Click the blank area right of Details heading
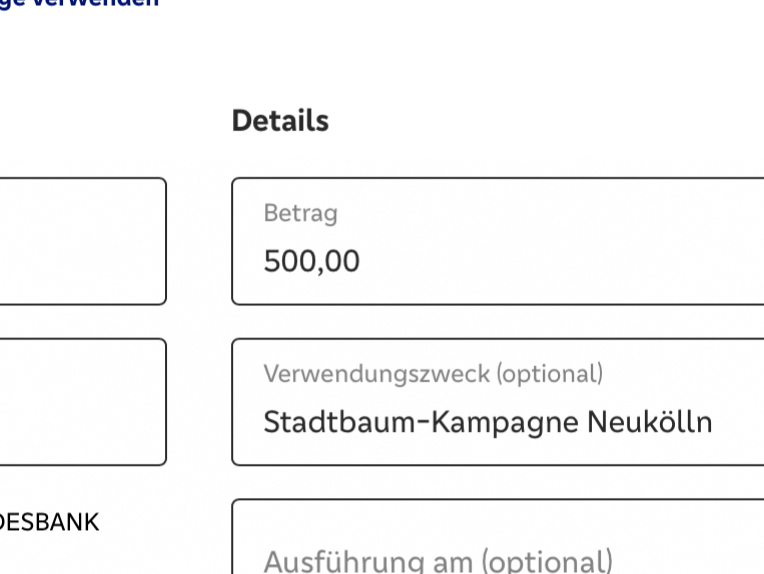 click(550, 121)
